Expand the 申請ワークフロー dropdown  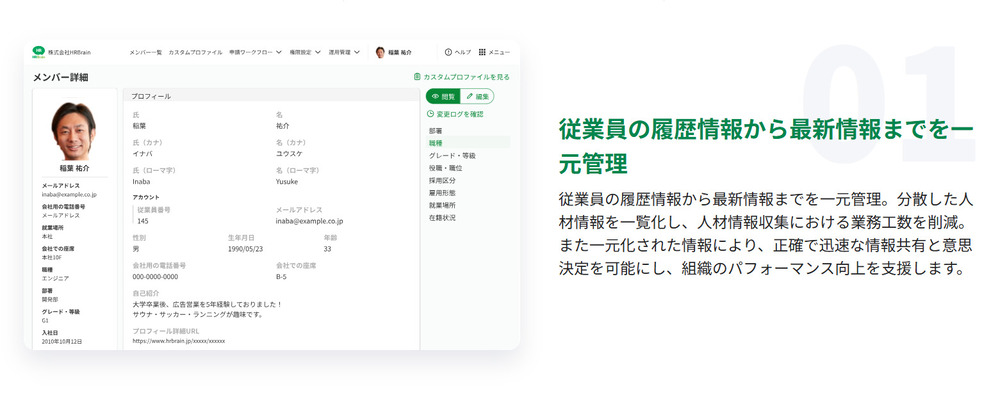255,52
